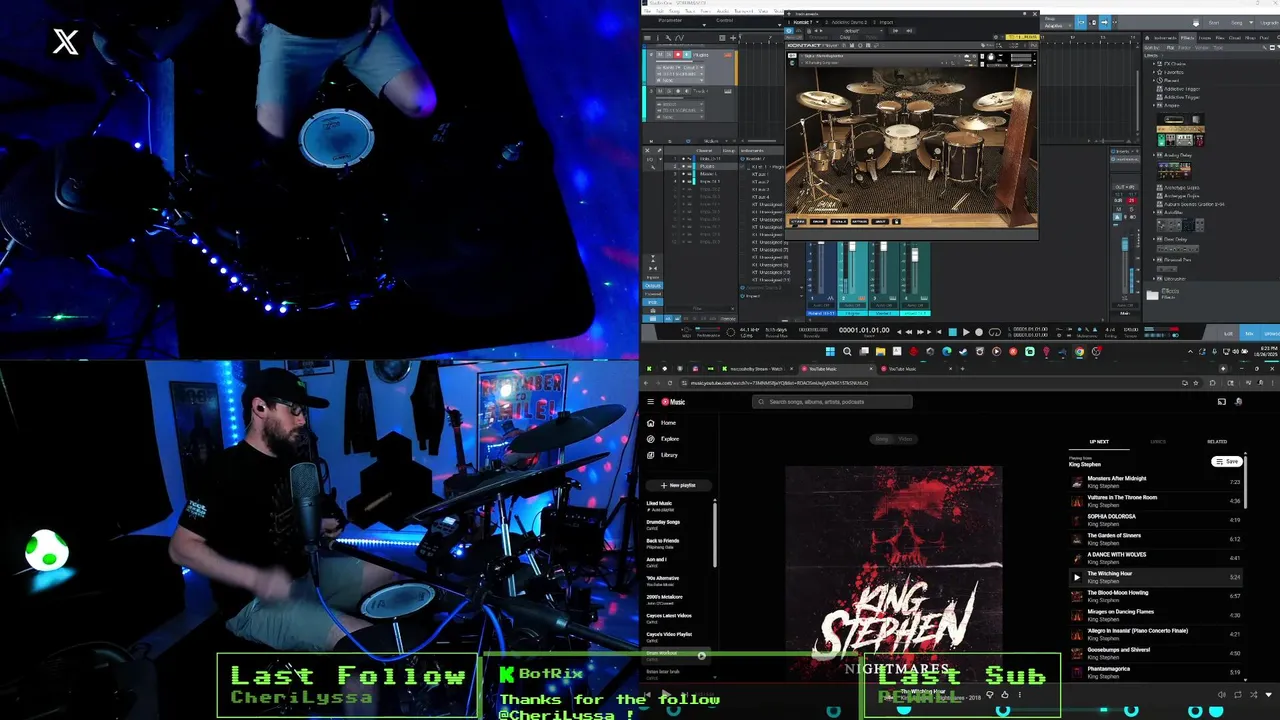
Task: Click the volume icon in the player bar
Action: click(1221, 695)
